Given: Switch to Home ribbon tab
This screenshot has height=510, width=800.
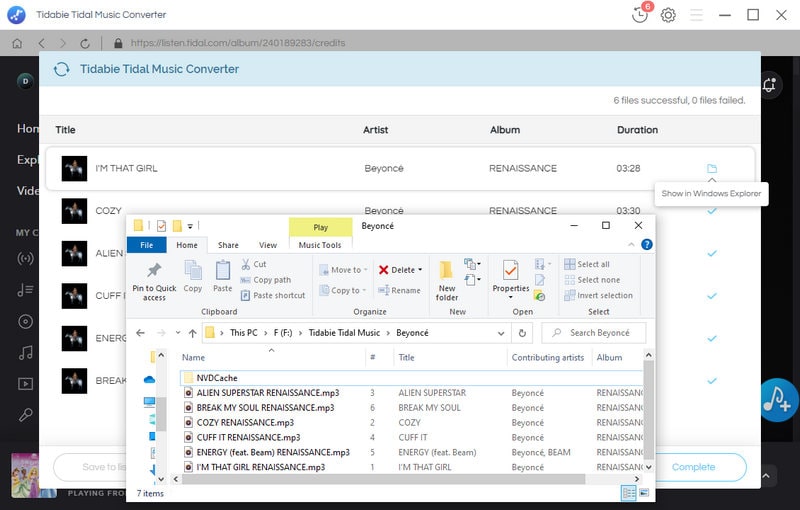Looking at the screenshot, I should coord(187,245).
